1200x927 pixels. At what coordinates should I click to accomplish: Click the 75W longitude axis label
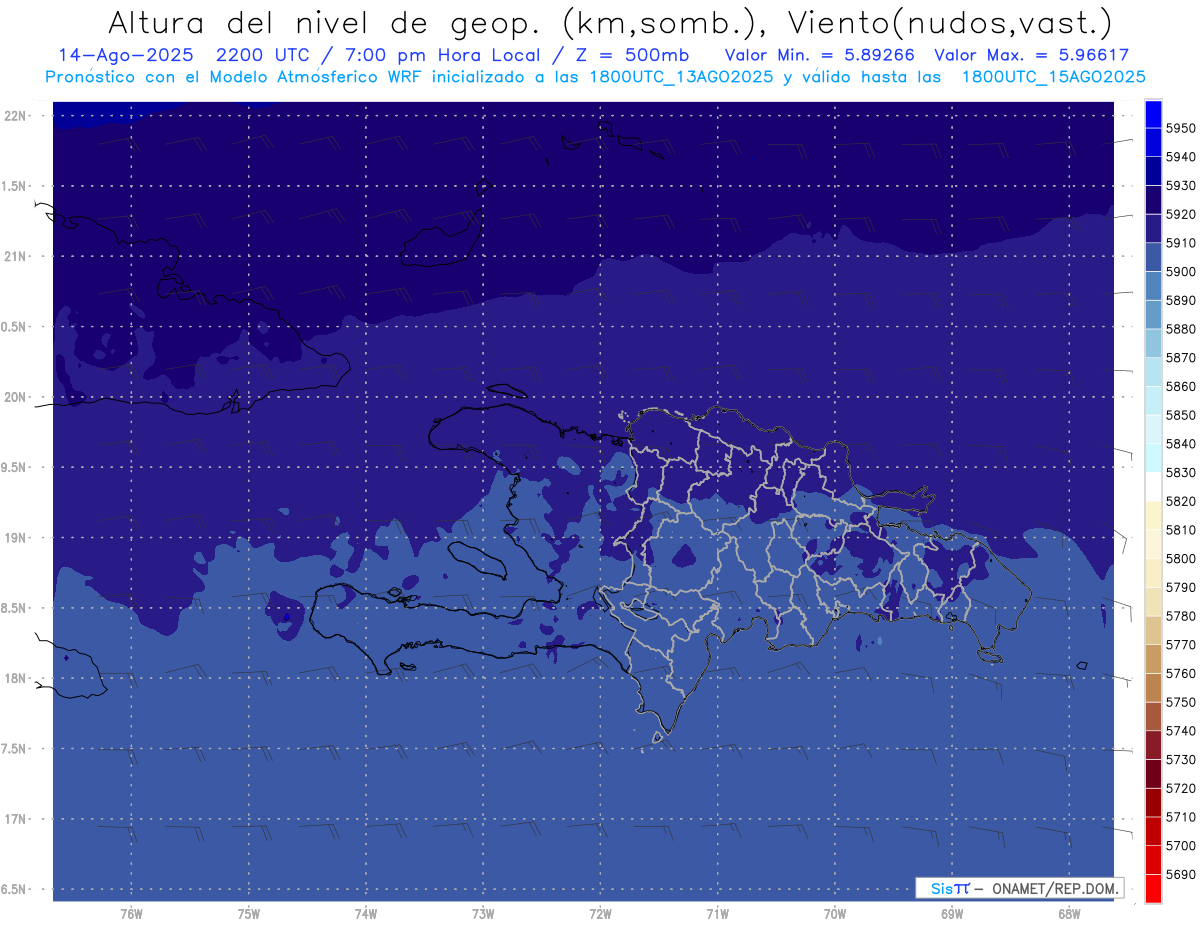[x=249, y=914]
